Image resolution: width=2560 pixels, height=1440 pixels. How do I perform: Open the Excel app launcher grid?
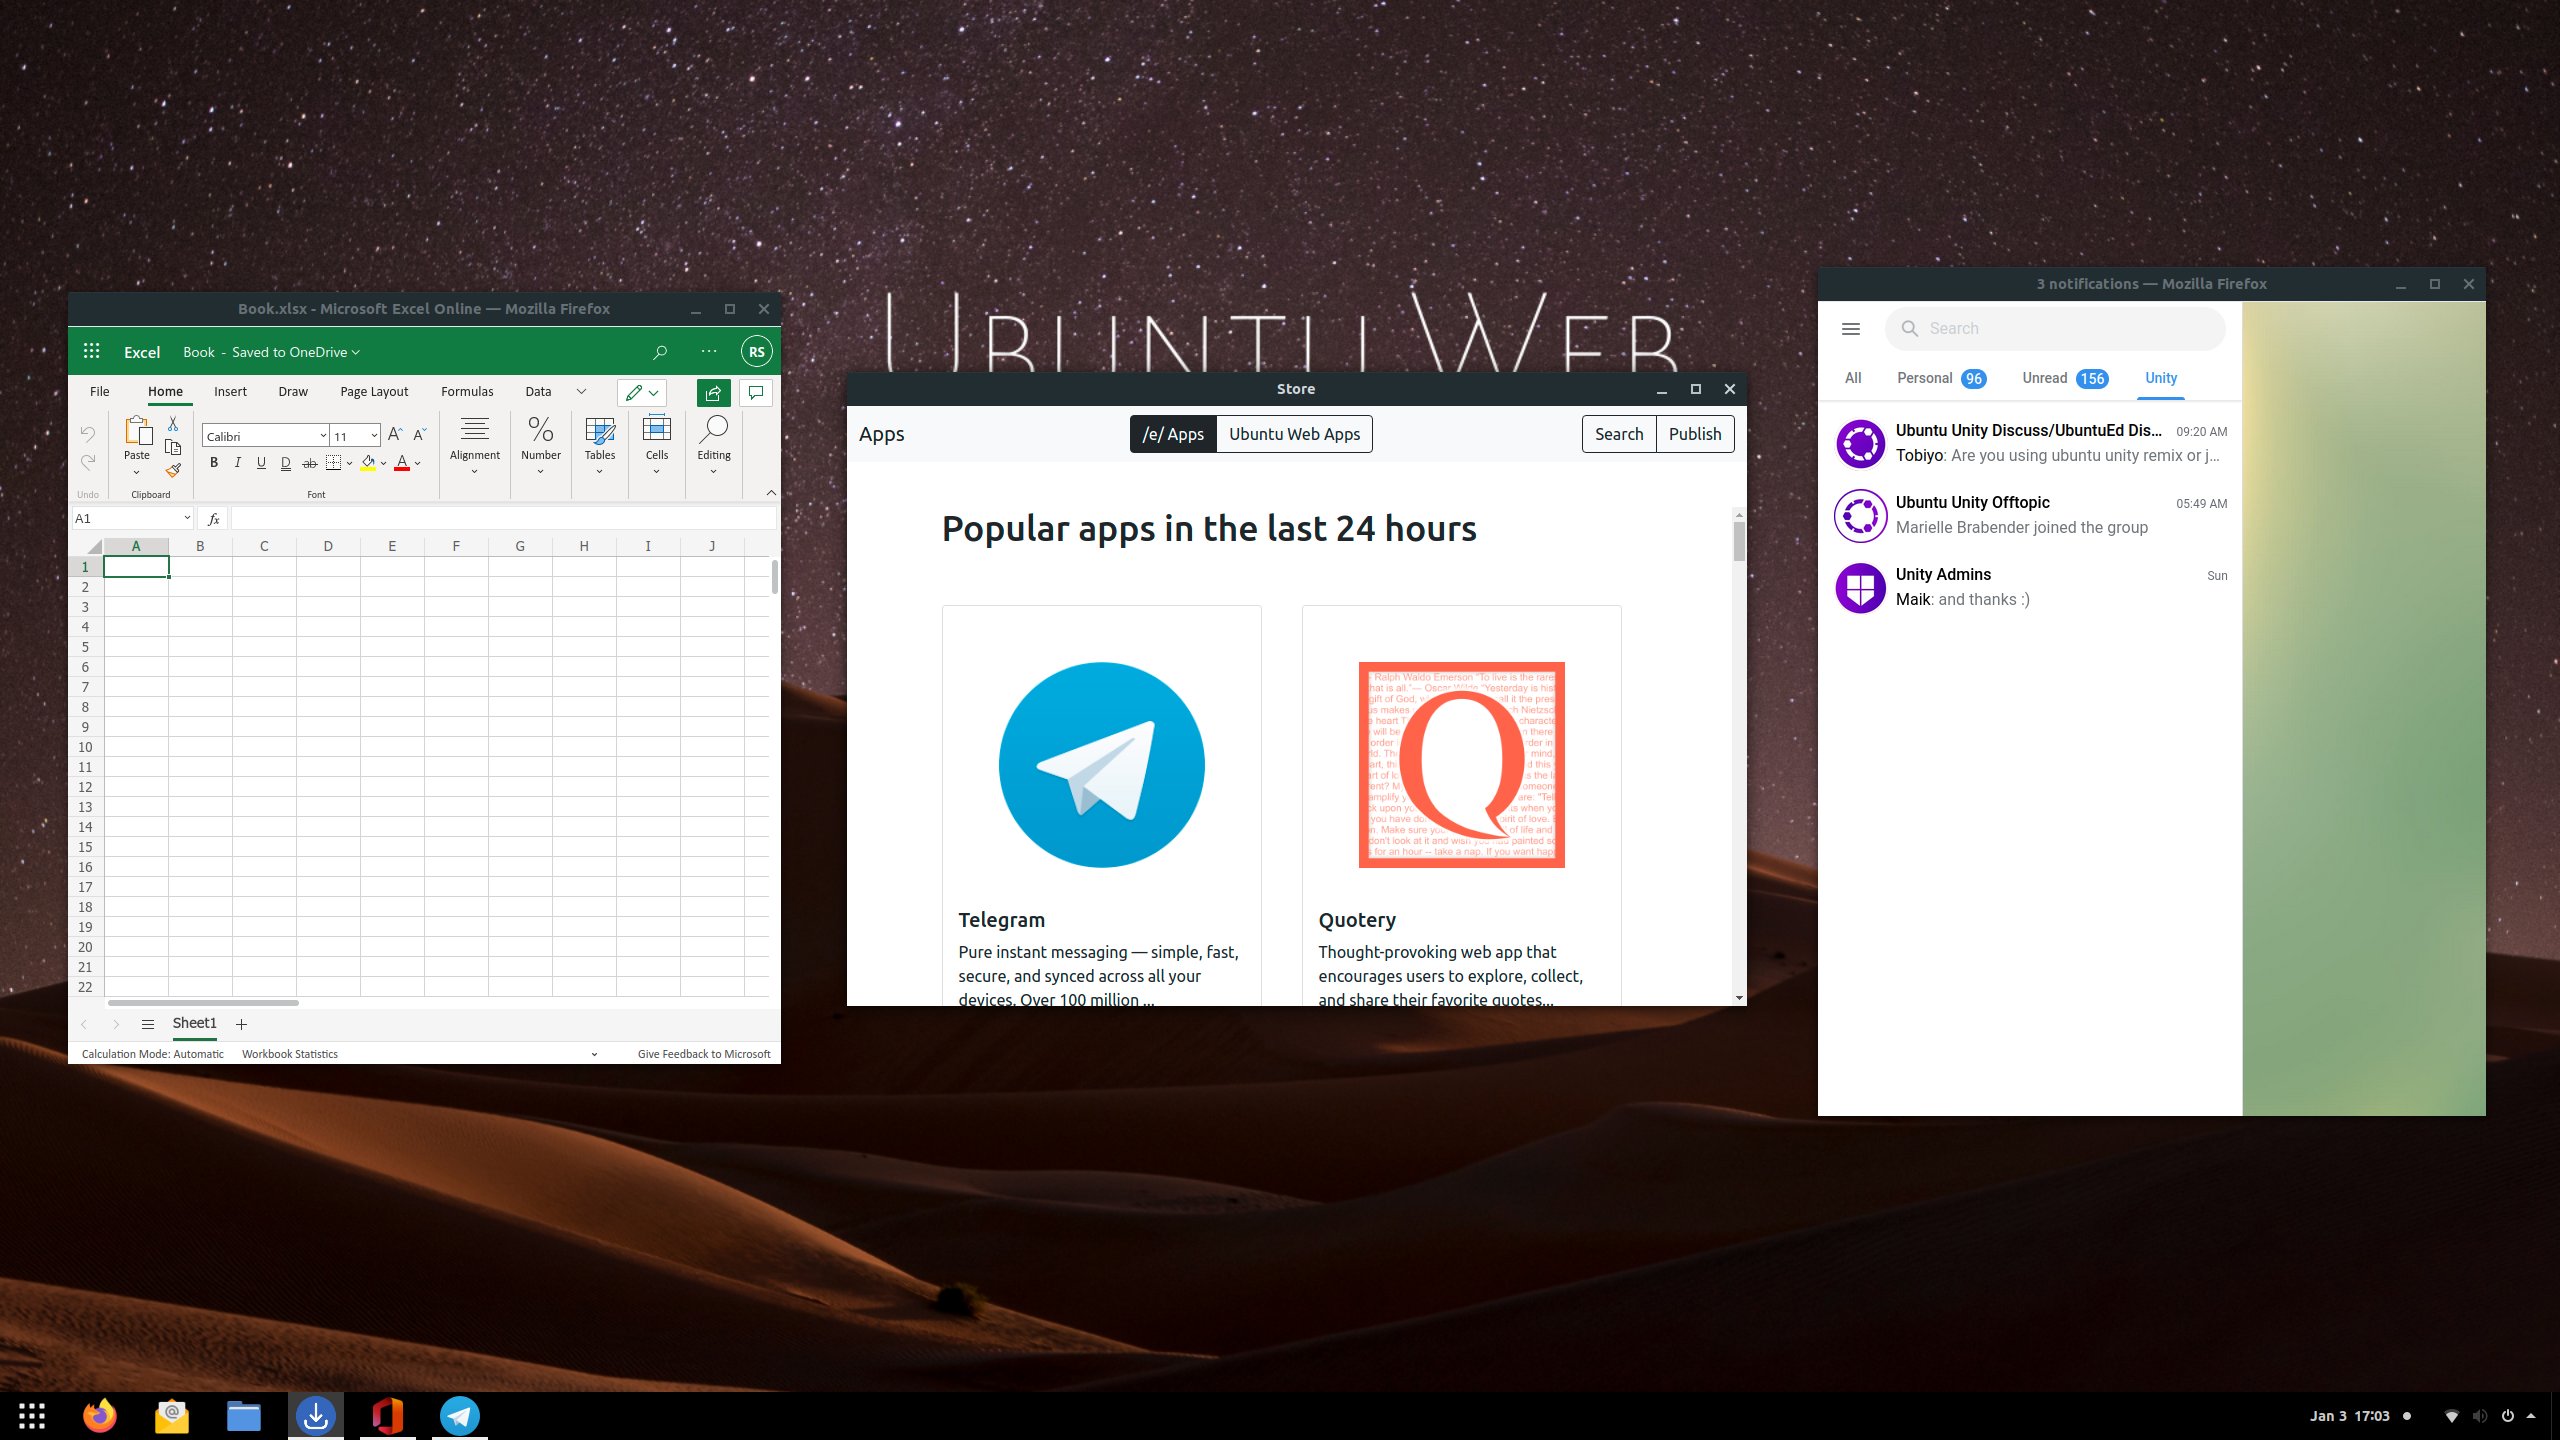click(x=92, y=351)
